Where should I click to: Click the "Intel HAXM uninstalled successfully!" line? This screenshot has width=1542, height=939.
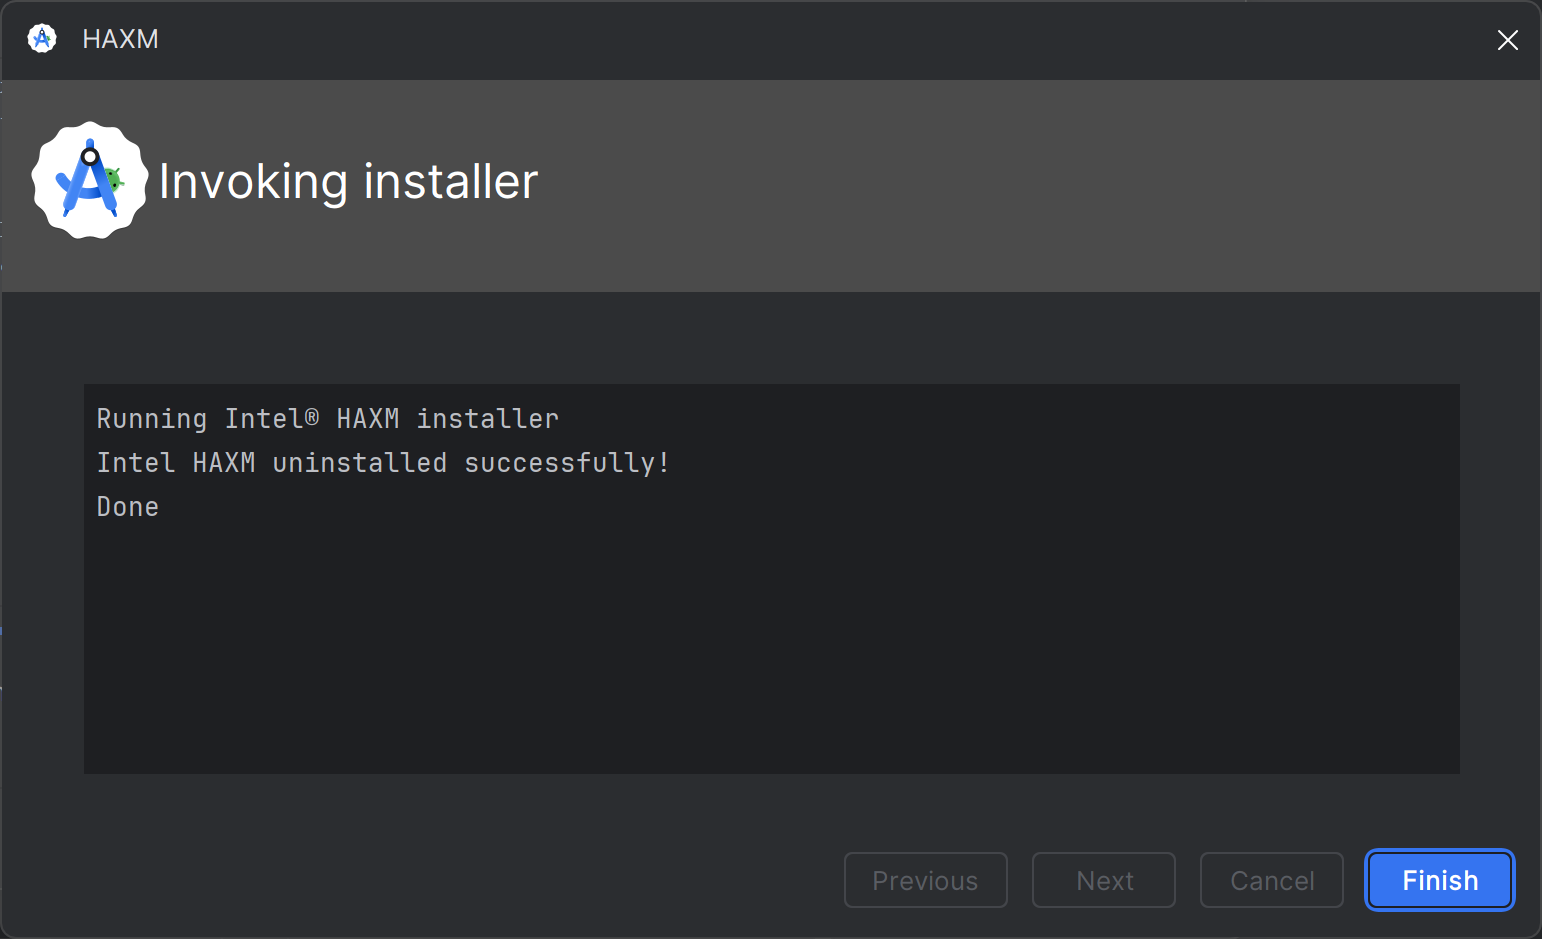[382, 463]
